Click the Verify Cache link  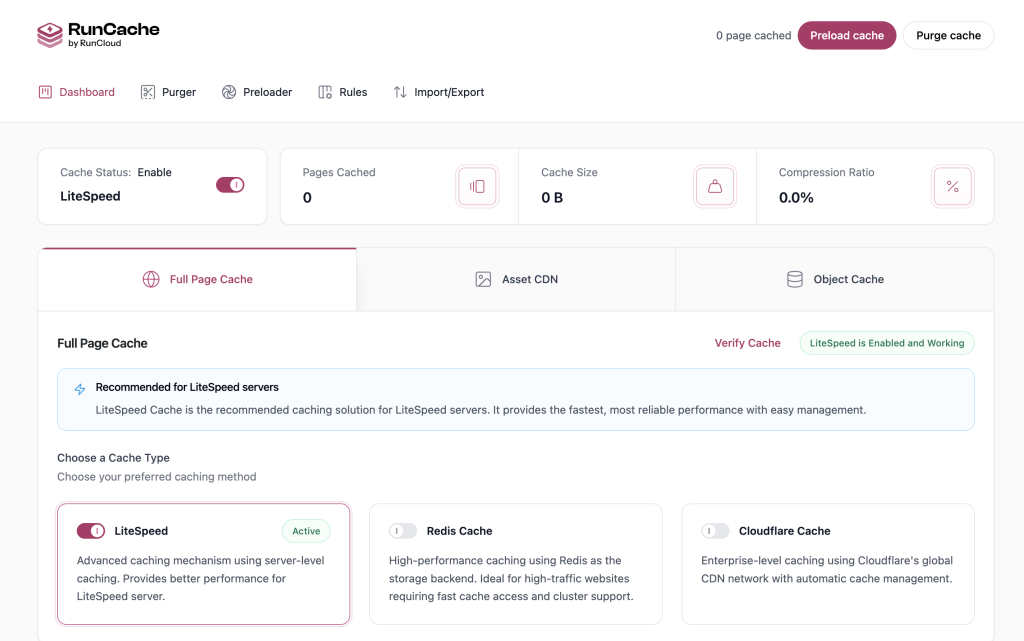coord(747,343)
